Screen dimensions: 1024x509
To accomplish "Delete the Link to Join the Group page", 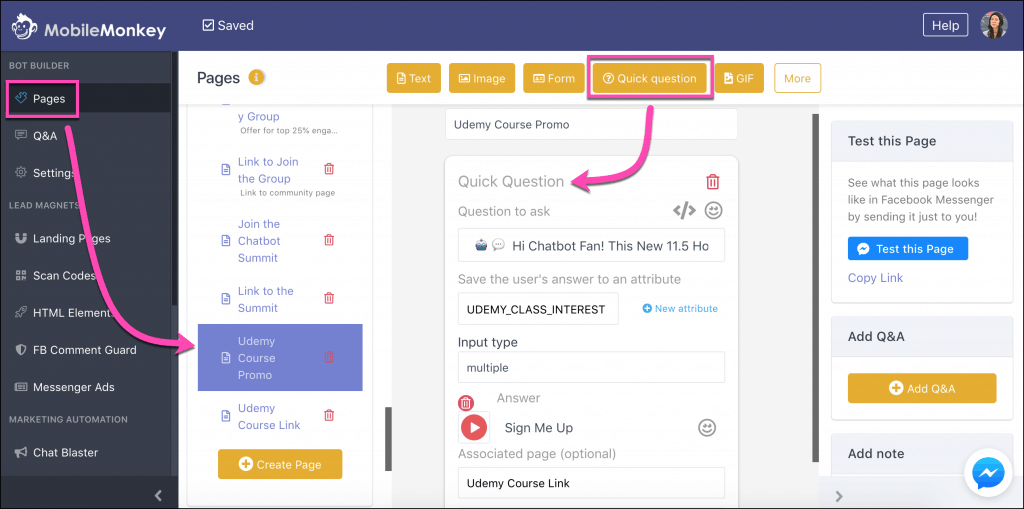I will pos(329,169).
